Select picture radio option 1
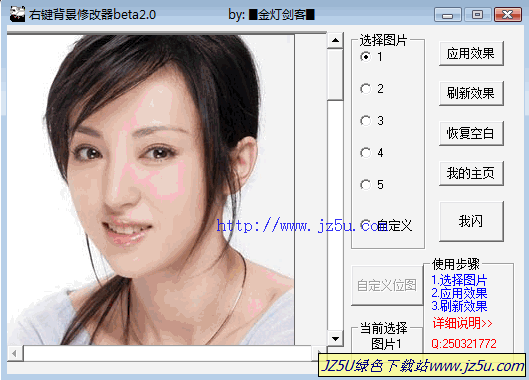The image size is (529, 380). pyautogui.click(x=372, y=57)
